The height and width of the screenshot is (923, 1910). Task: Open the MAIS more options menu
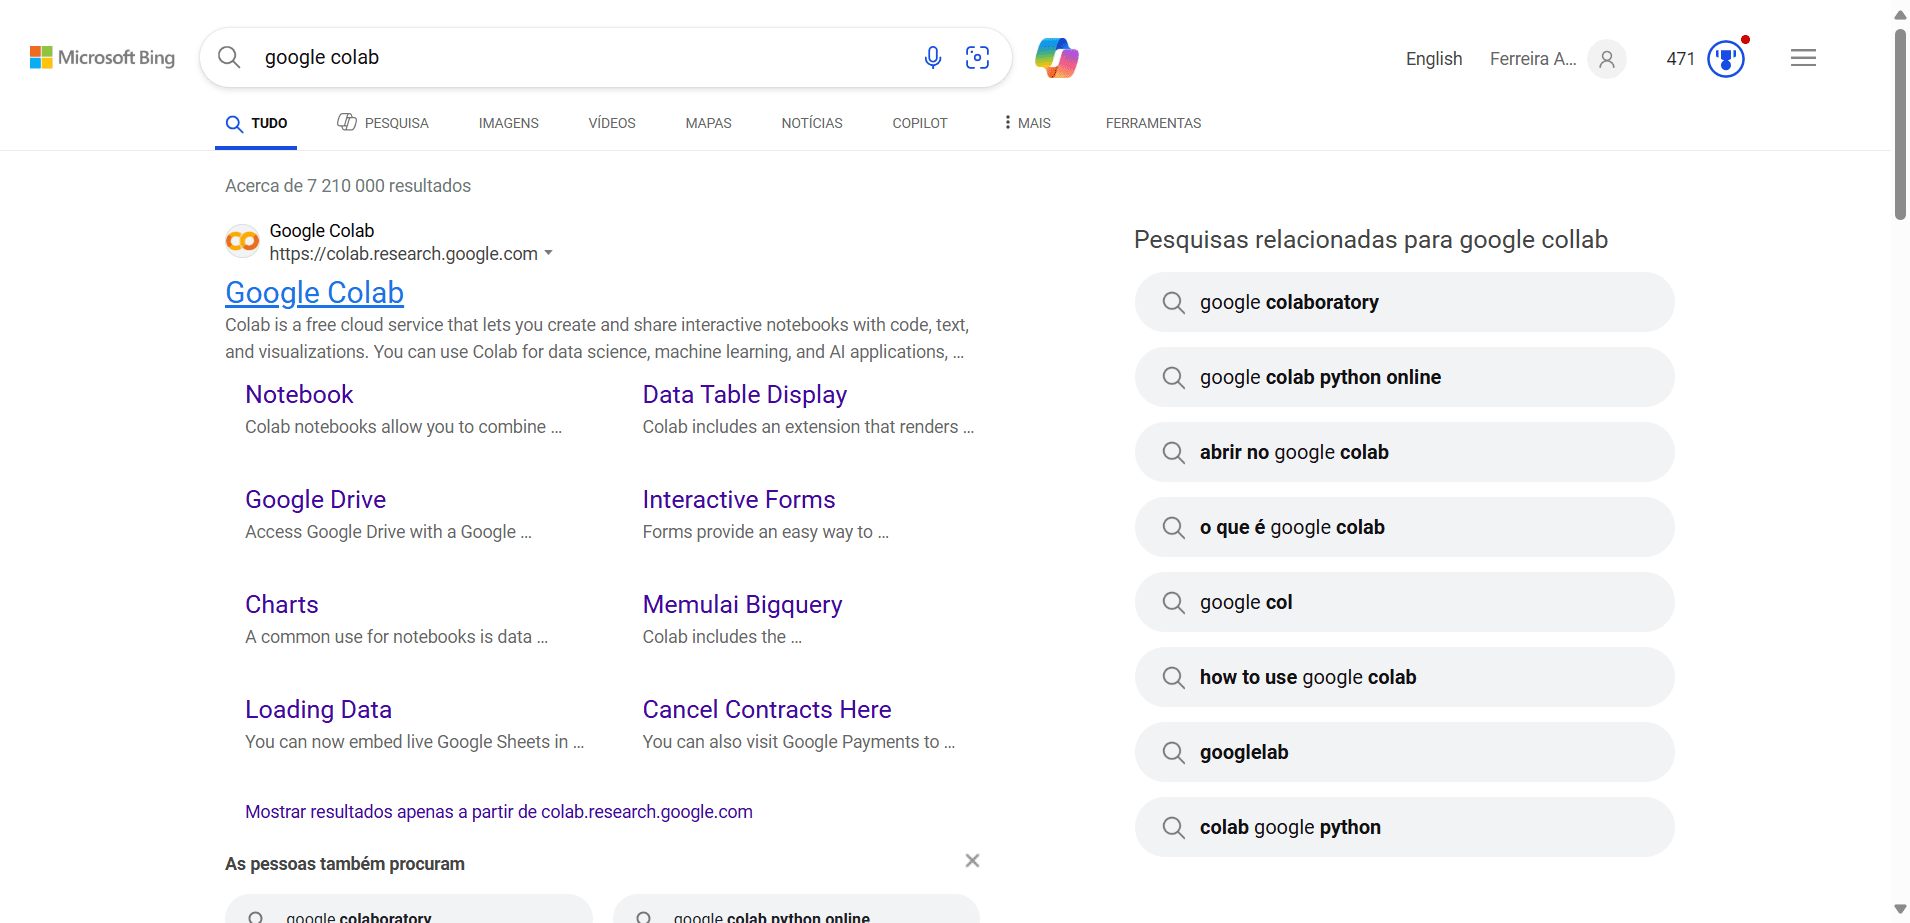[1027, 123]
